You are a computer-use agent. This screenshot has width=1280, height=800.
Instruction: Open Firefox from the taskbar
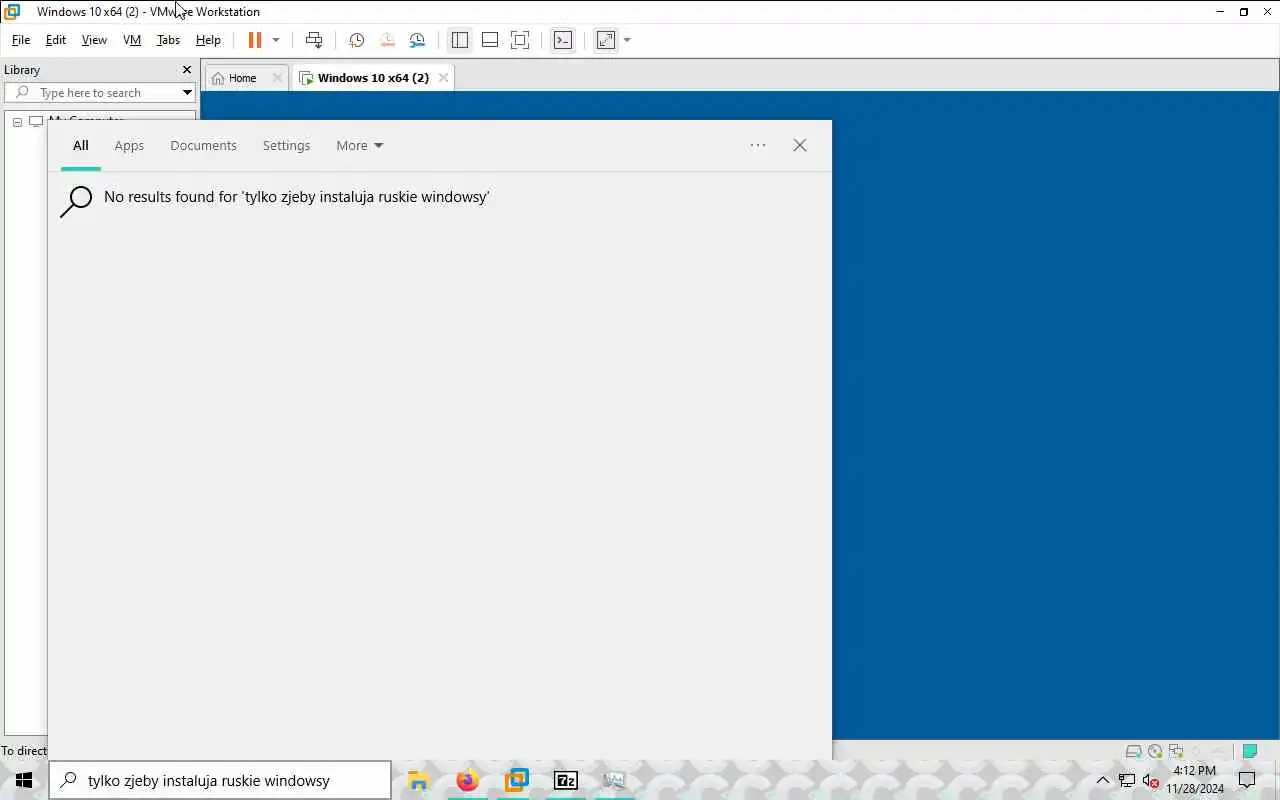point(467,780)
